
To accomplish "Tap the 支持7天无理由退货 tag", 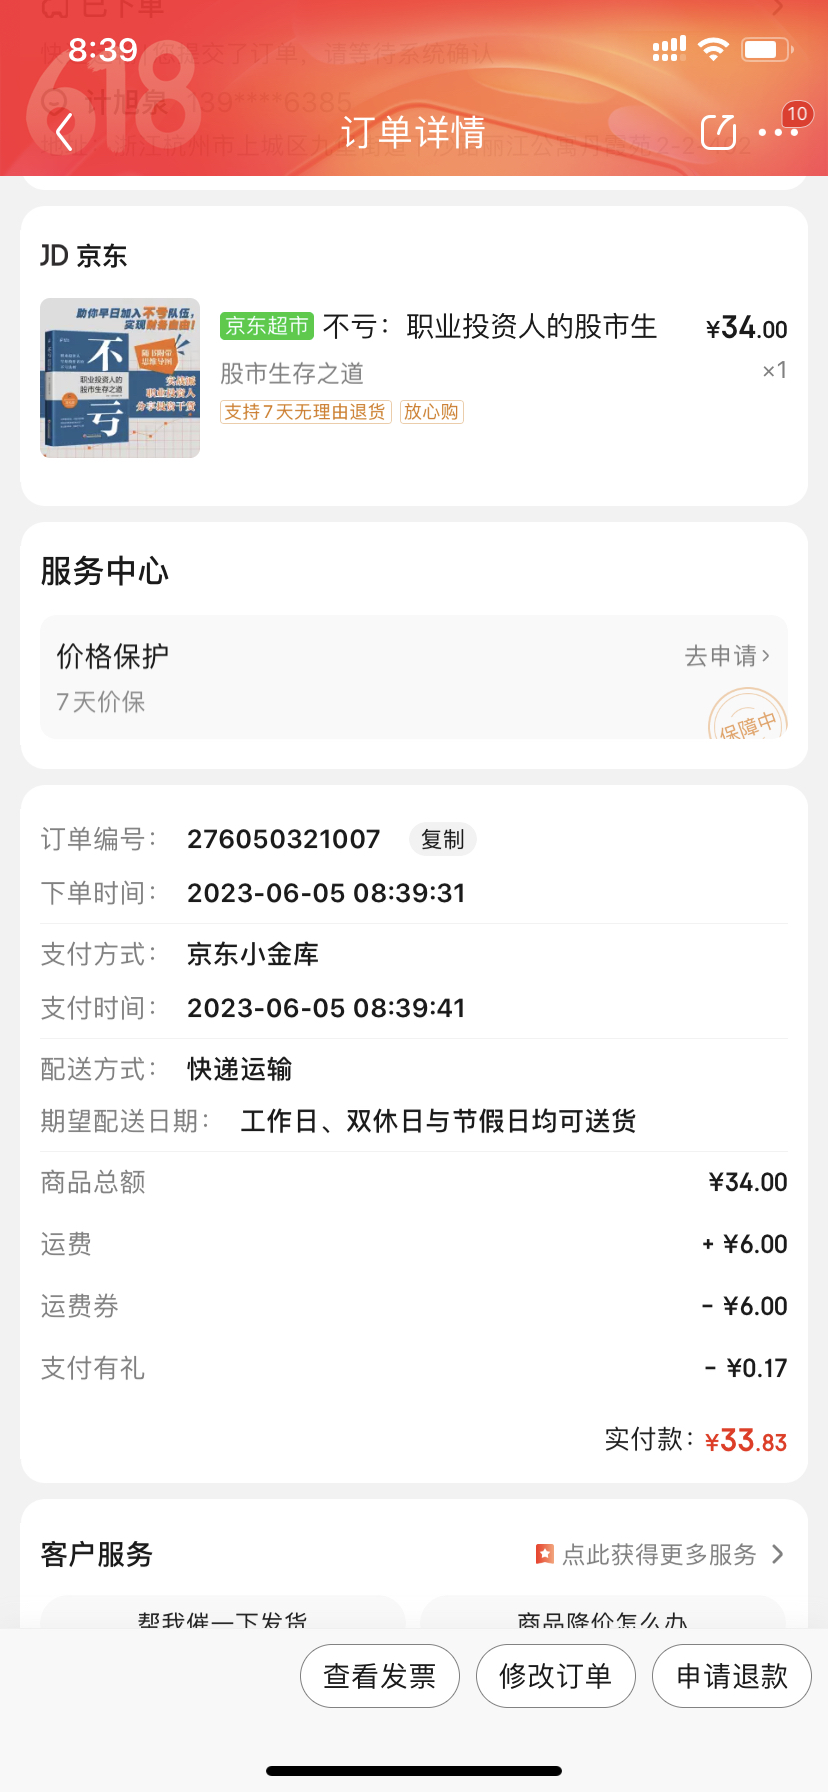I will click(x=305, y=412).
